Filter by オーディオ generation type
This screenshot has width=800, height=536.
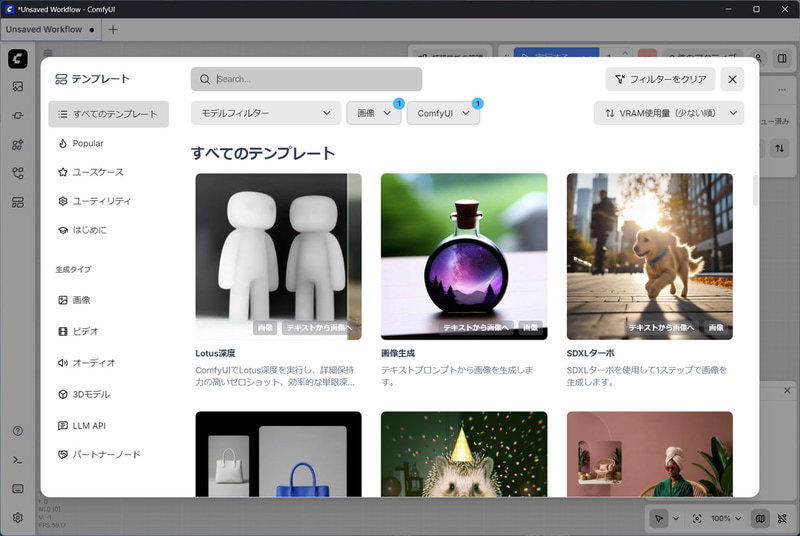point(109,363)
